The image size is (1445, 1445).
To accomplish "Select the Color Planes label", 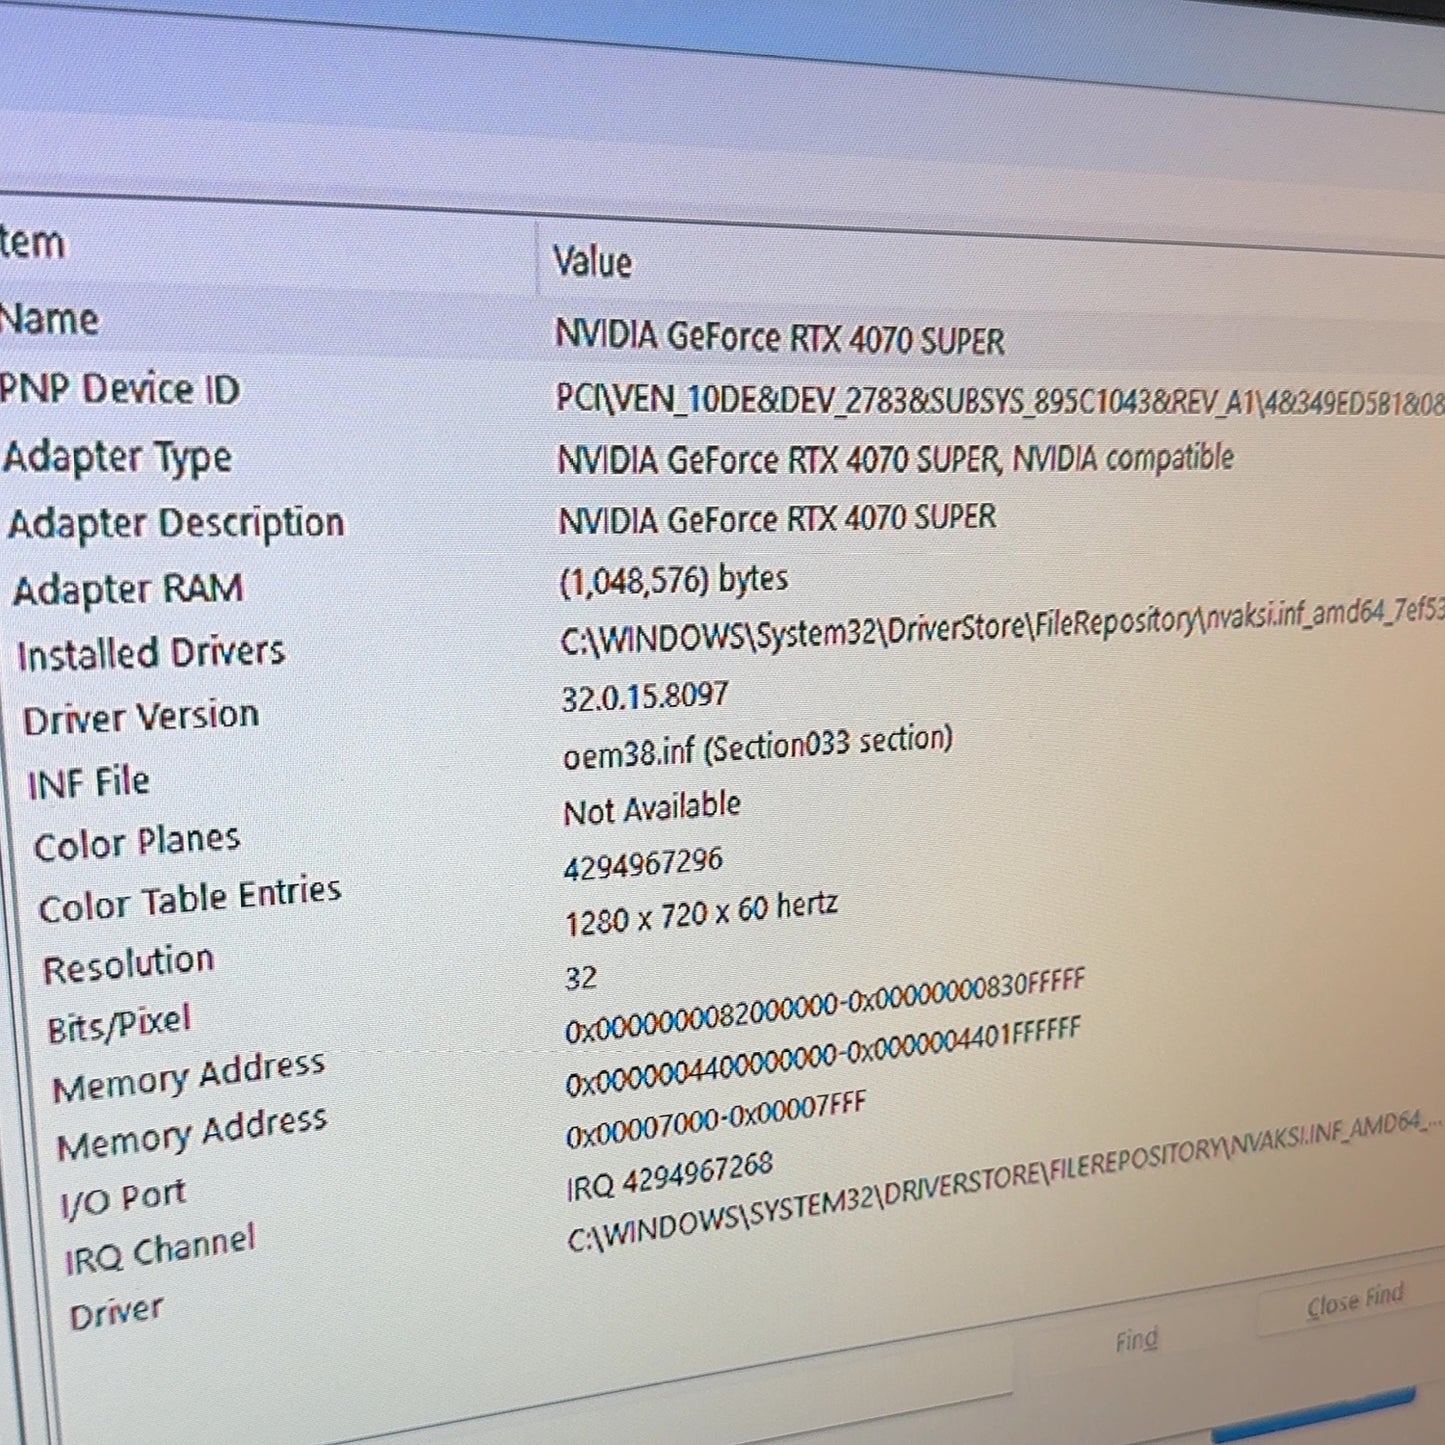I will click(x=137, y=843).
